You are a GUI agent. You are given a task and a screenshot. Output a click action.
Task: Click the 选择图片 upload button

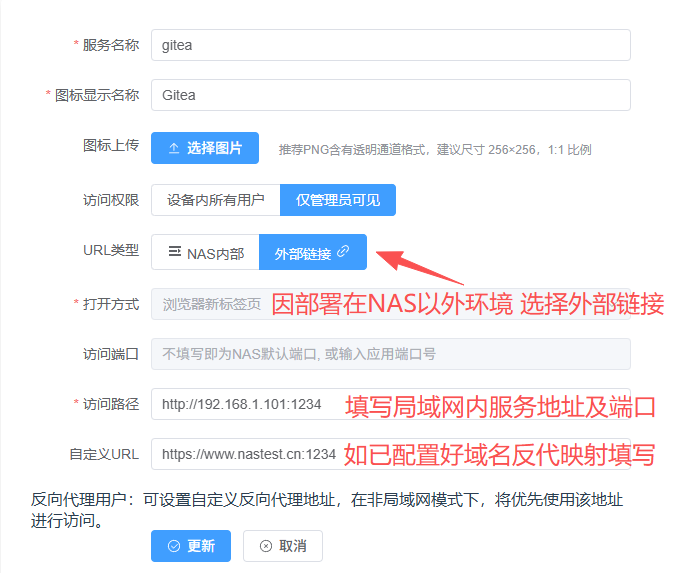coord(205,148)
